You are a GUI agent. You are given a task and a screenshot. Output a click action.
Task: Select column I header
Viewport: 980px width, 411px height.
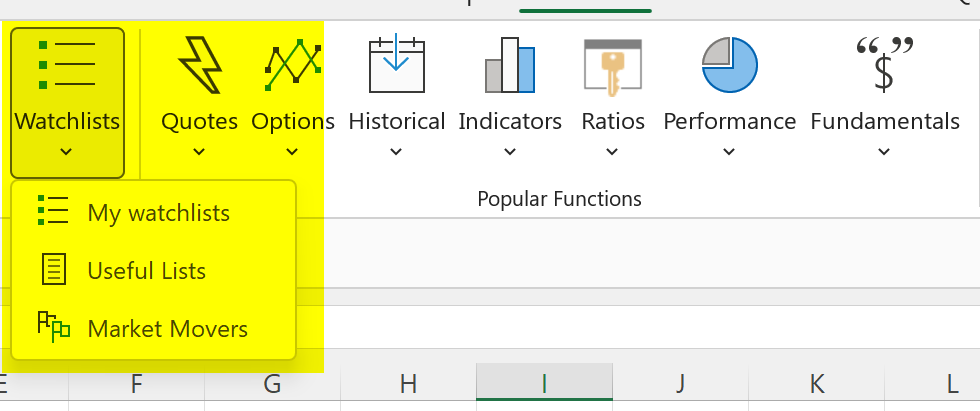click(544, 384)
